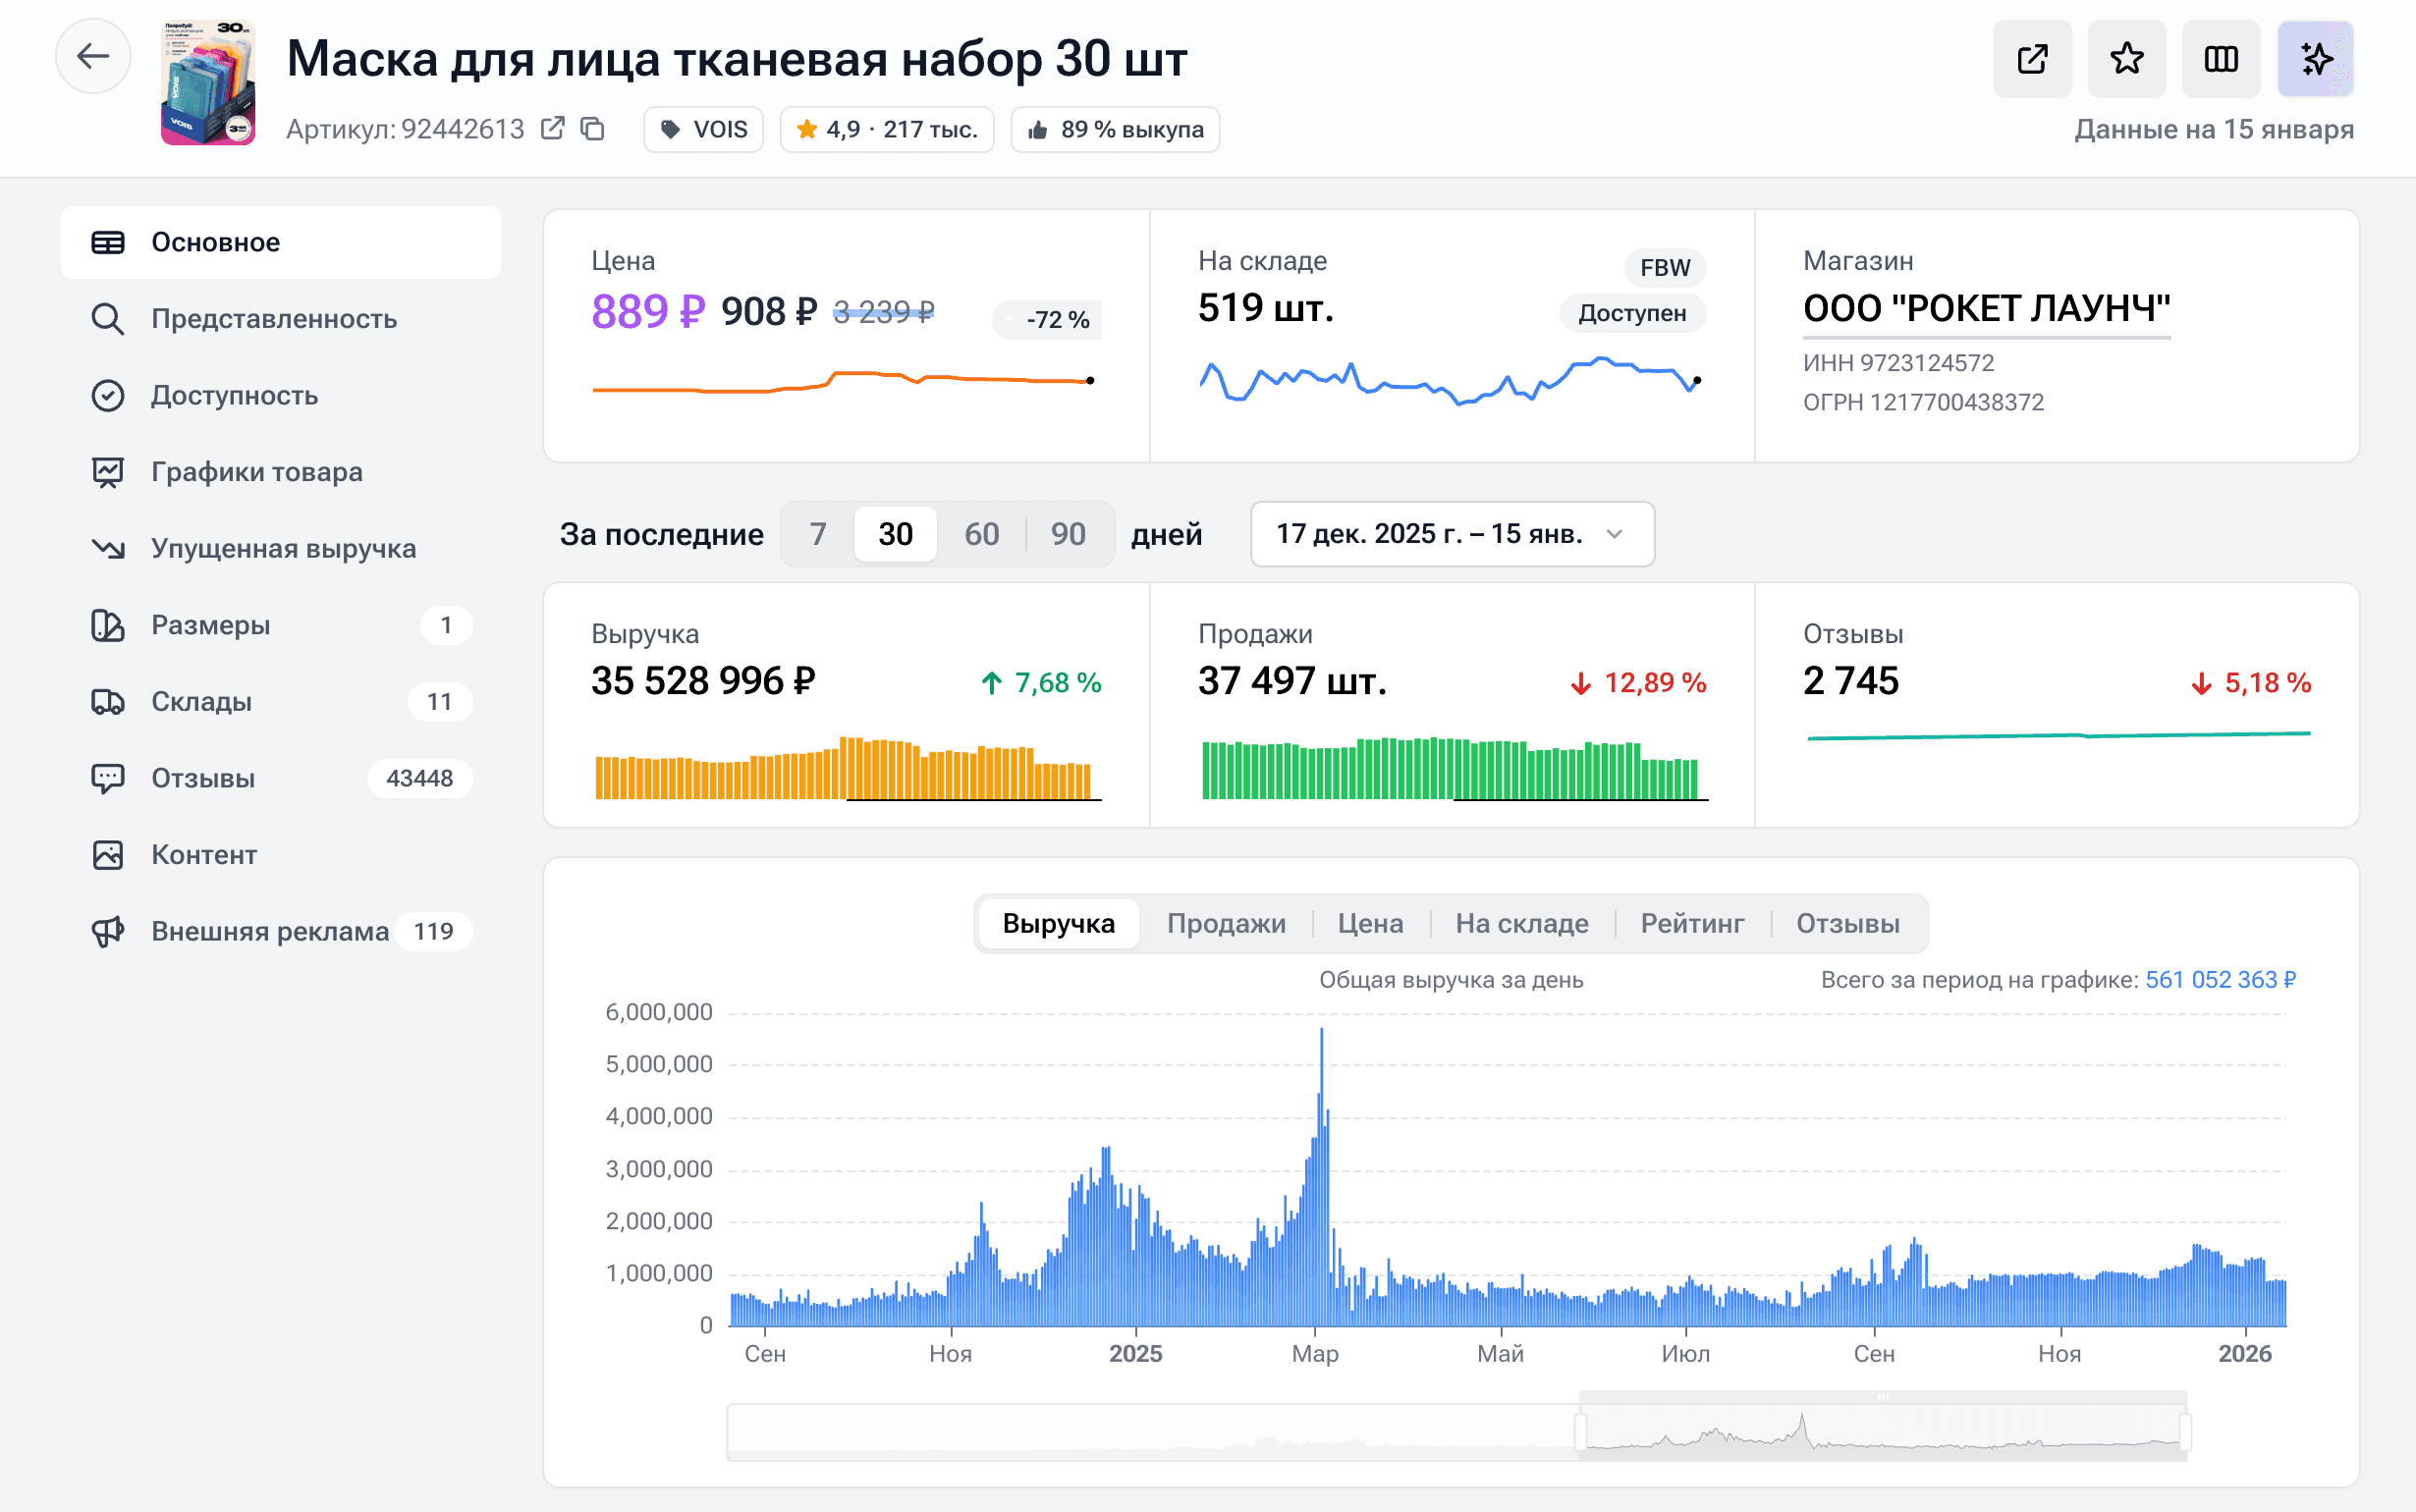
Task: Open the Упущенная выручка sidebar section
Action: pos(283,549)
